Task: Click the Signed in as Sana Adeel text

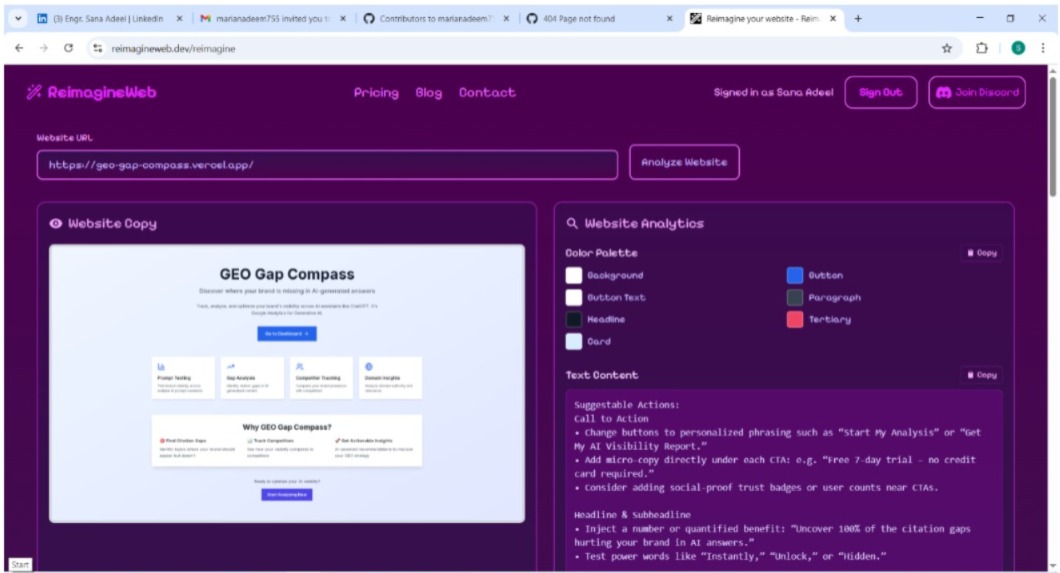Action: [x=773, y=93]
